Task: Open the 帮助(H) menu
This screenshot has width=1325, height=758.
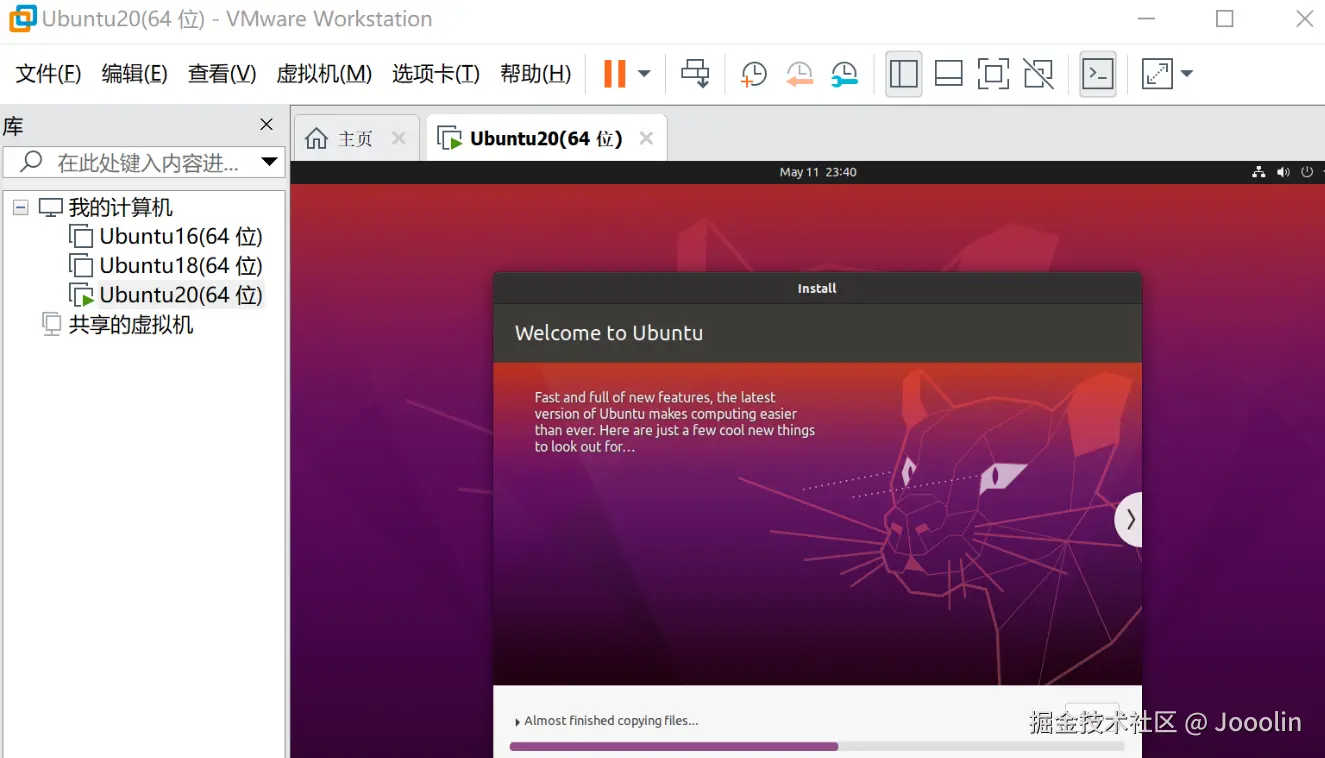Action: point(536,73)
